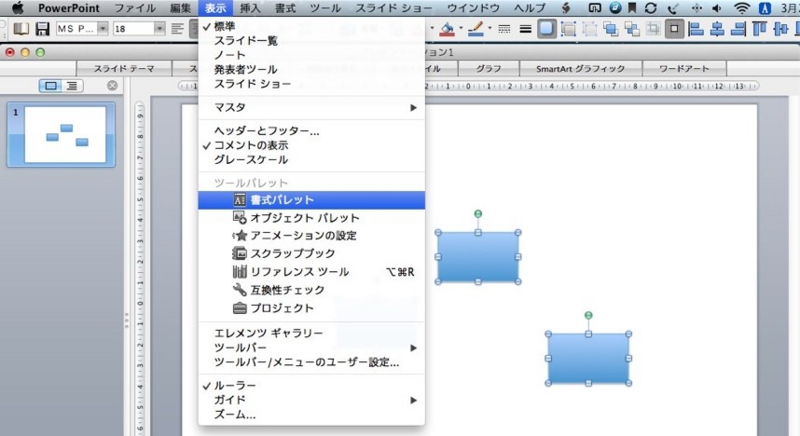The height and width of the screenshot is (436, 800).
Task: Run 互換性チェック from the menu
Action: pos(311,290)
